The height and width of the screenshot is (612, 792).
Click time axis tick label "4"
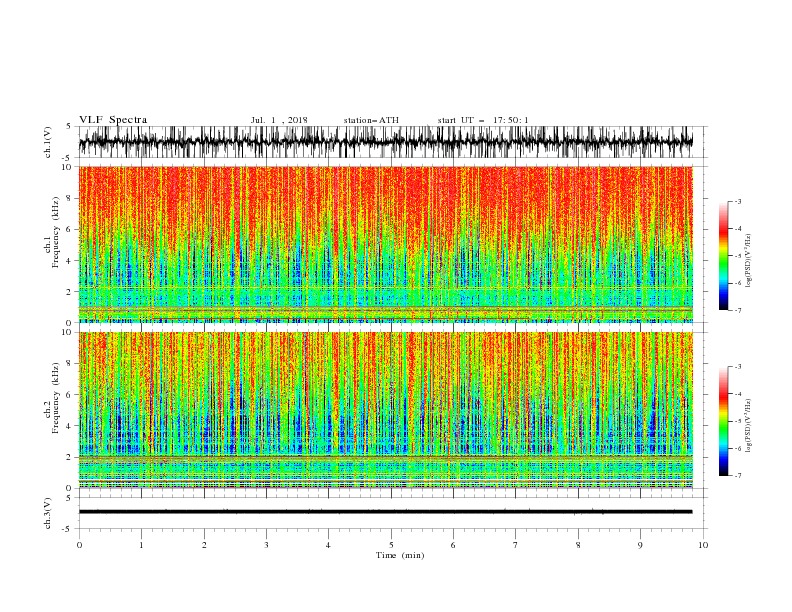point(328,545)
